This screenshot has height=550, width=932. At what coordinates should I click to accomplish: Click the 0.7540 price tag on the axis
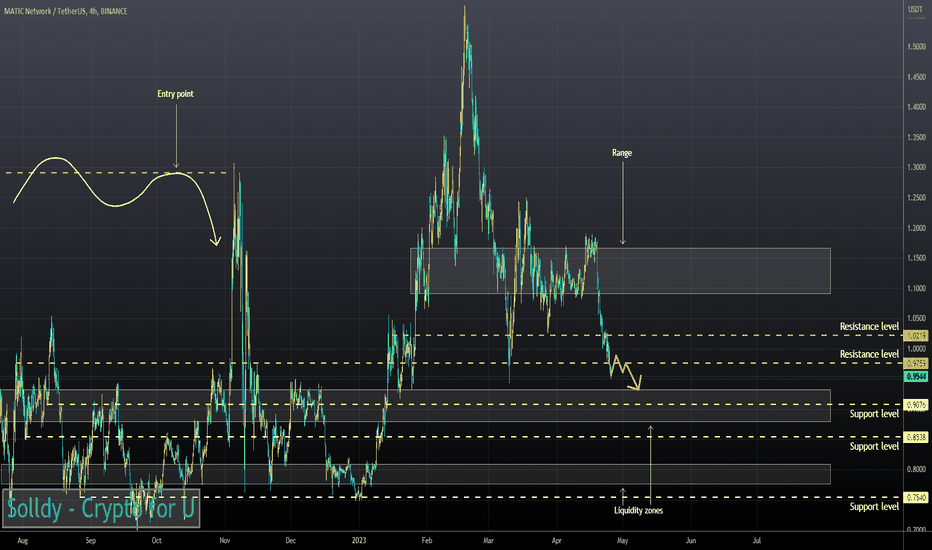click(916, 498)
